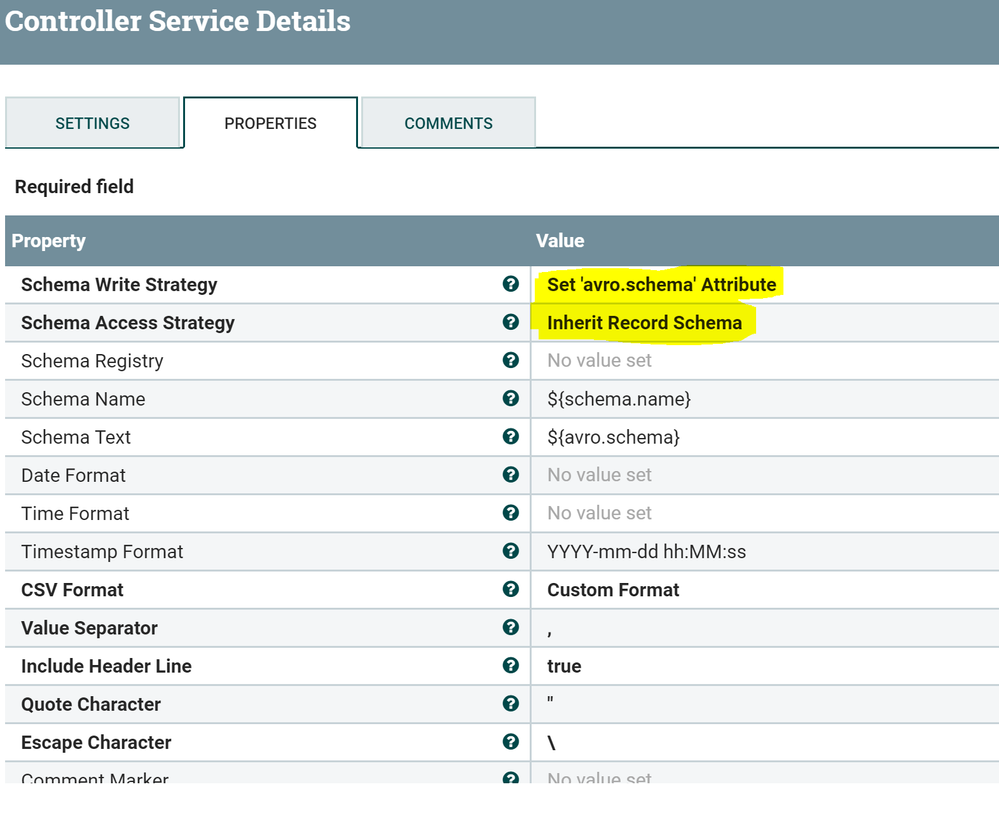Click help icon beside CSV Format
The height and width of the screenshot is (813, 999).
[x=511, y=589]
